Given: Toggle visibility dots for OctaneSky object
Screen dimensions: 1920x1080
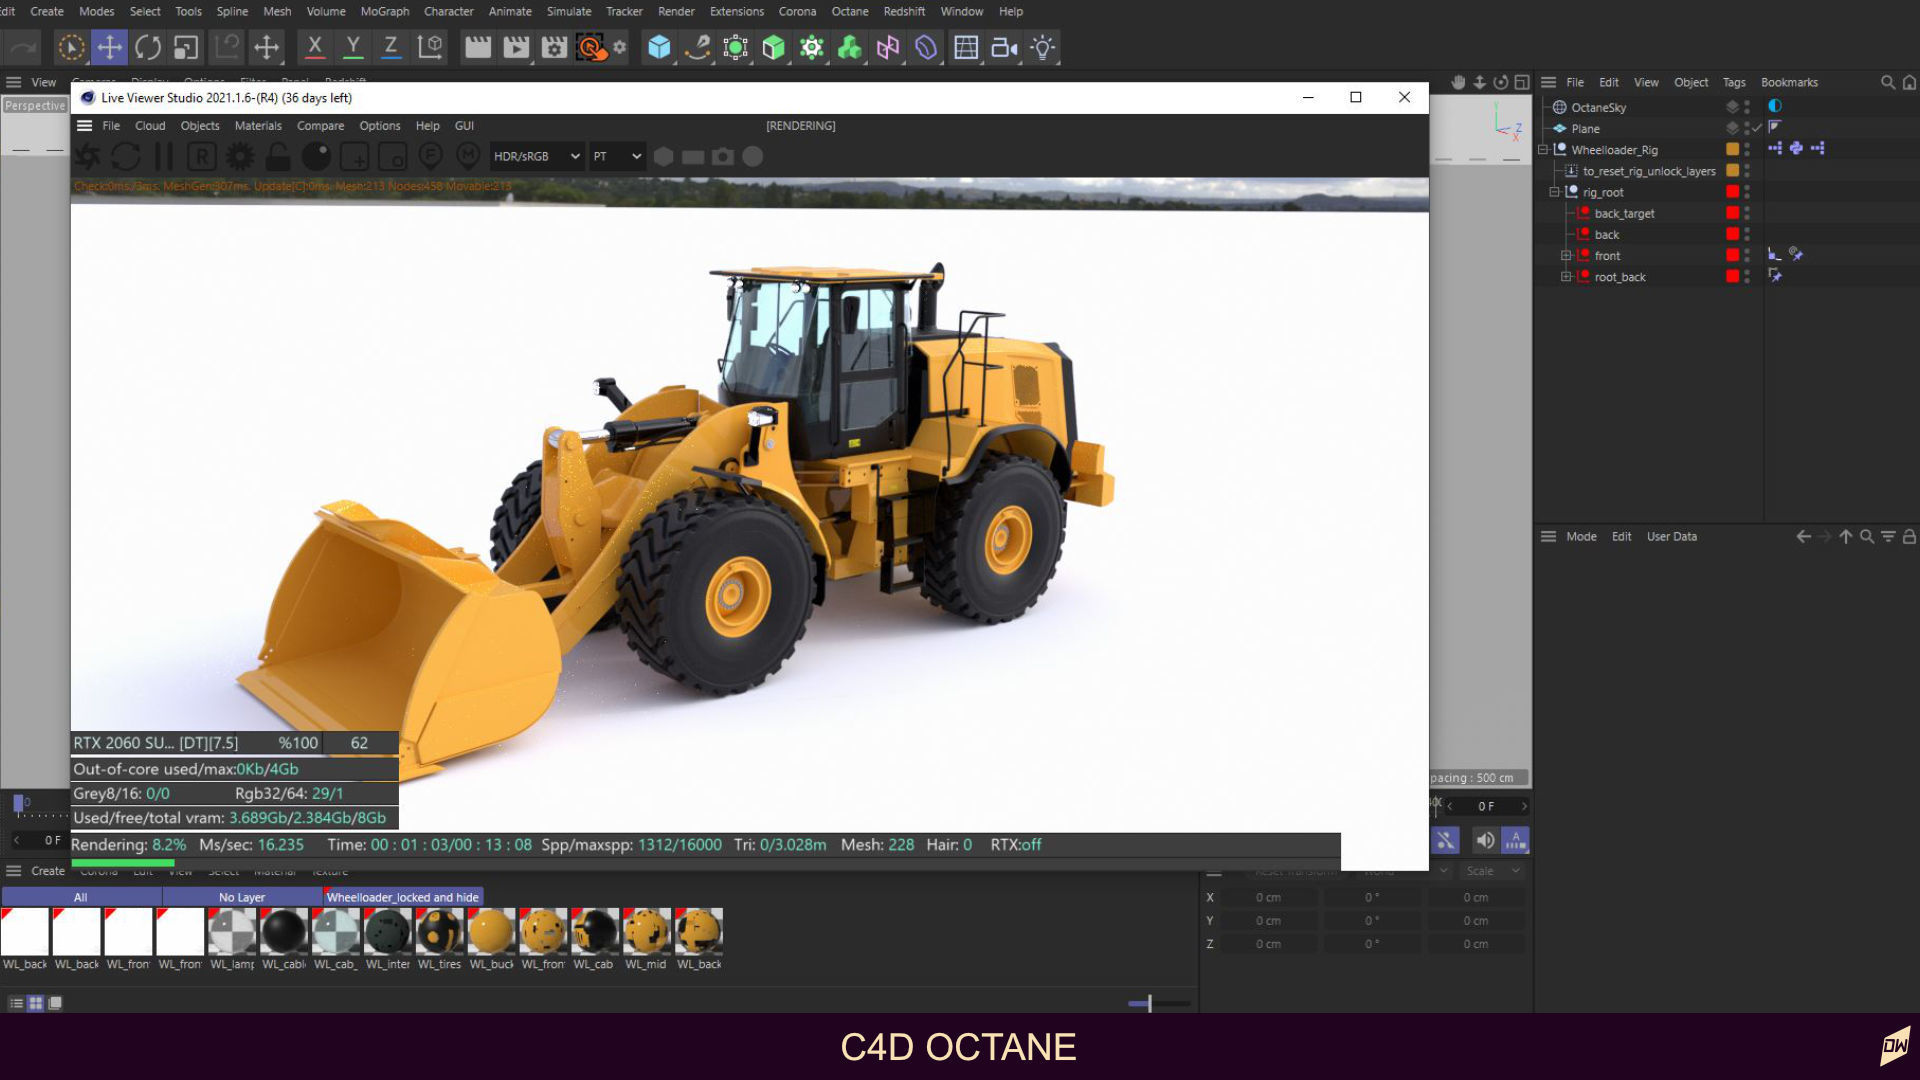Looking at the screenshot, I should [1747, 107].
